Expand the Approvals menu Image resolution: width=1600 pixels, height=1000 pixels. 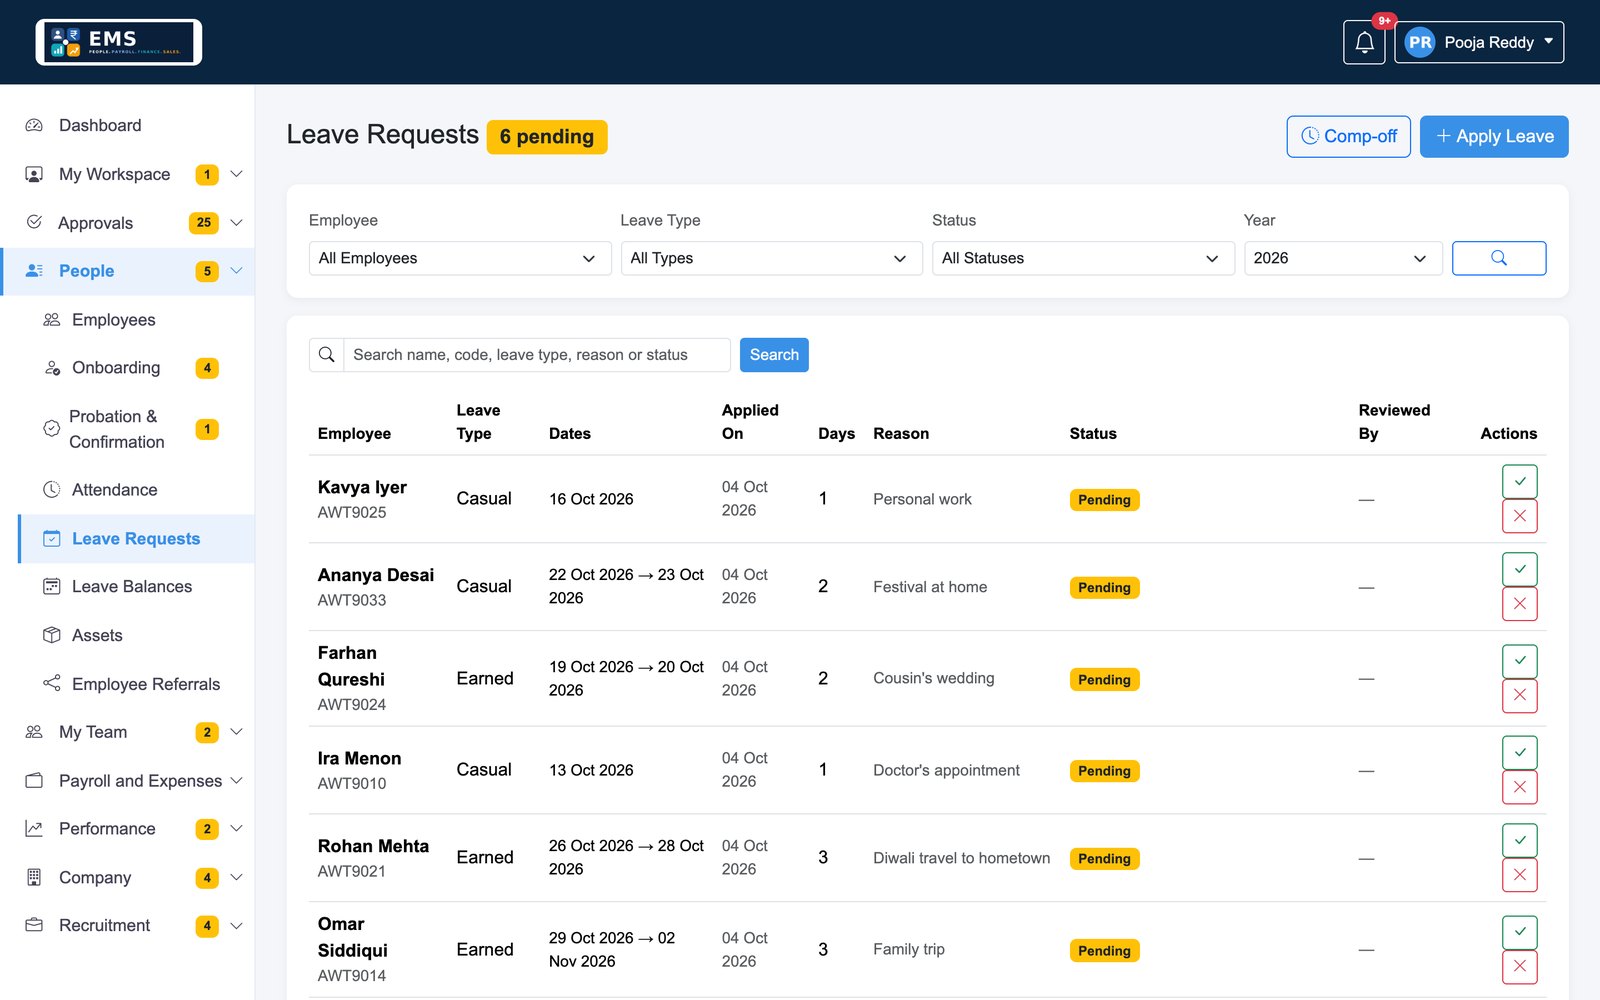click(x=127, y=223)
